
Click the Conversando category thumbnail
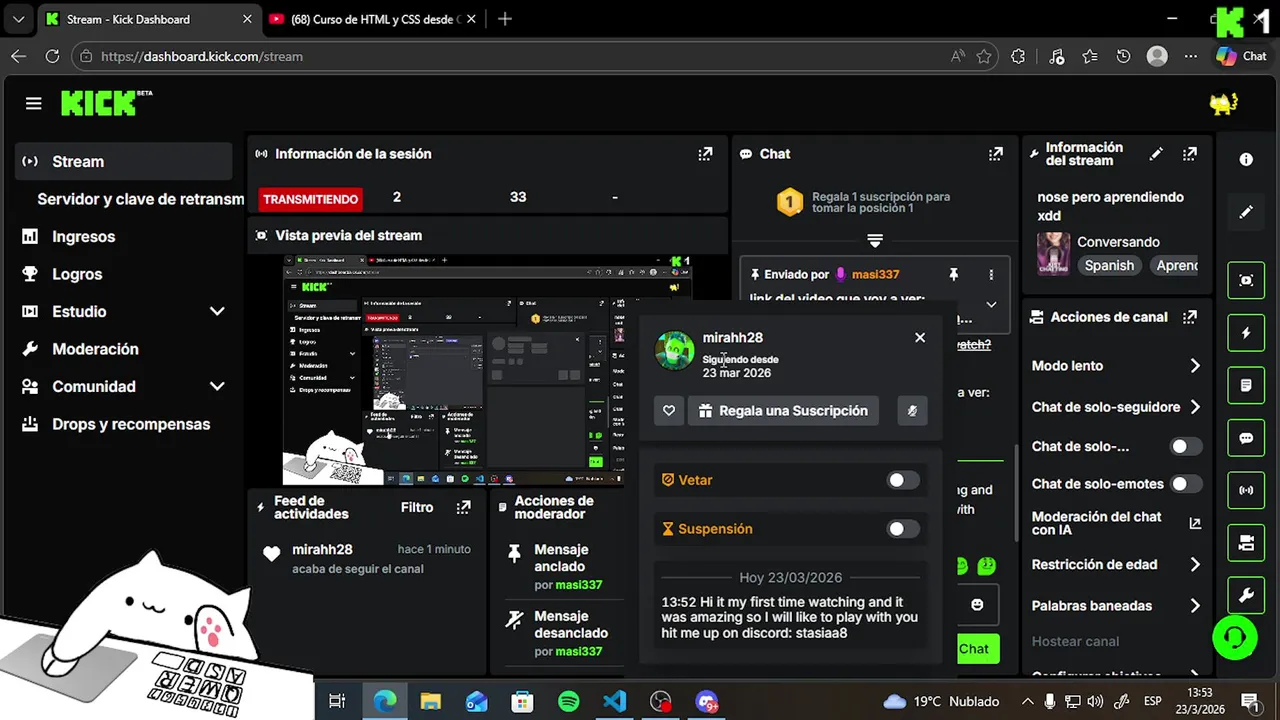click(1053, 254)
